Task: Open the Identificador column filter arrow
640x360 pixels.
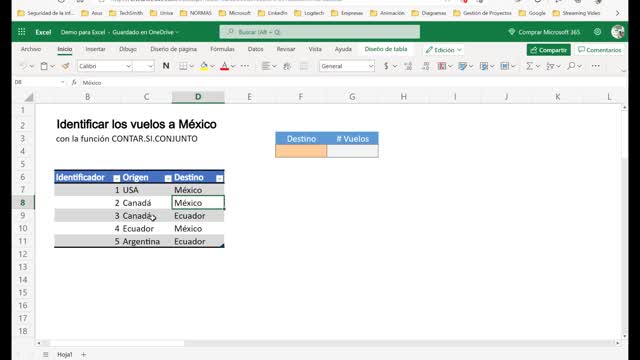Action: click(117, 178)
